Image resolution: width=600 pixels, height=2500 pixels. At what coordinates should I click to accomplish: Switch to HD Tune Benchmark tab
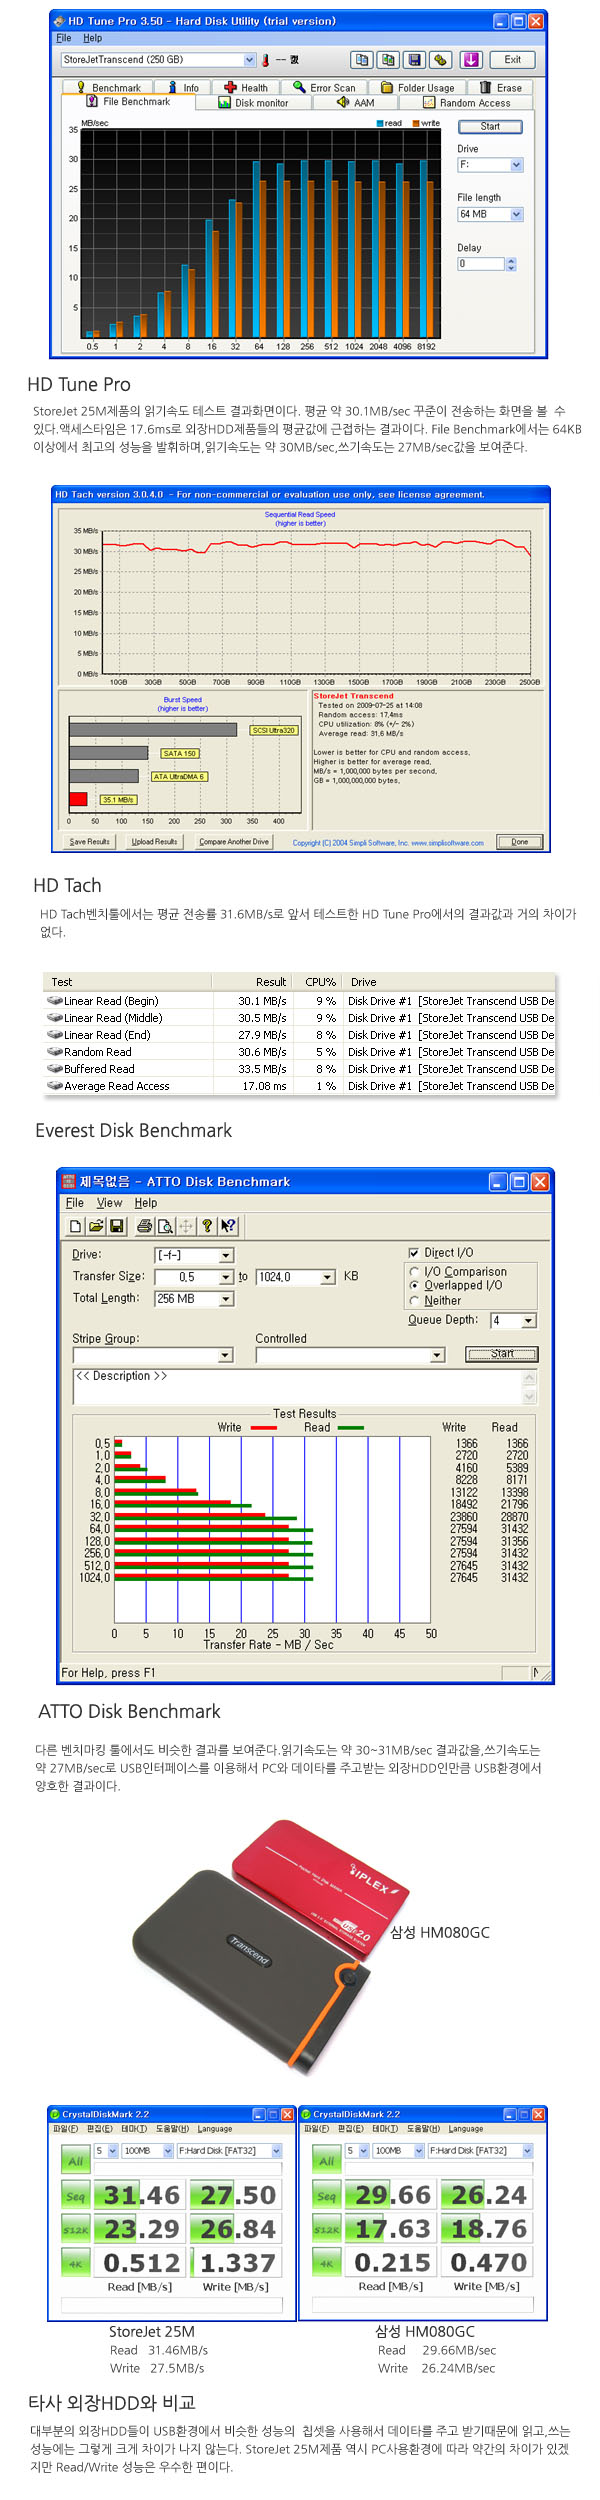(x=109, y=88)
